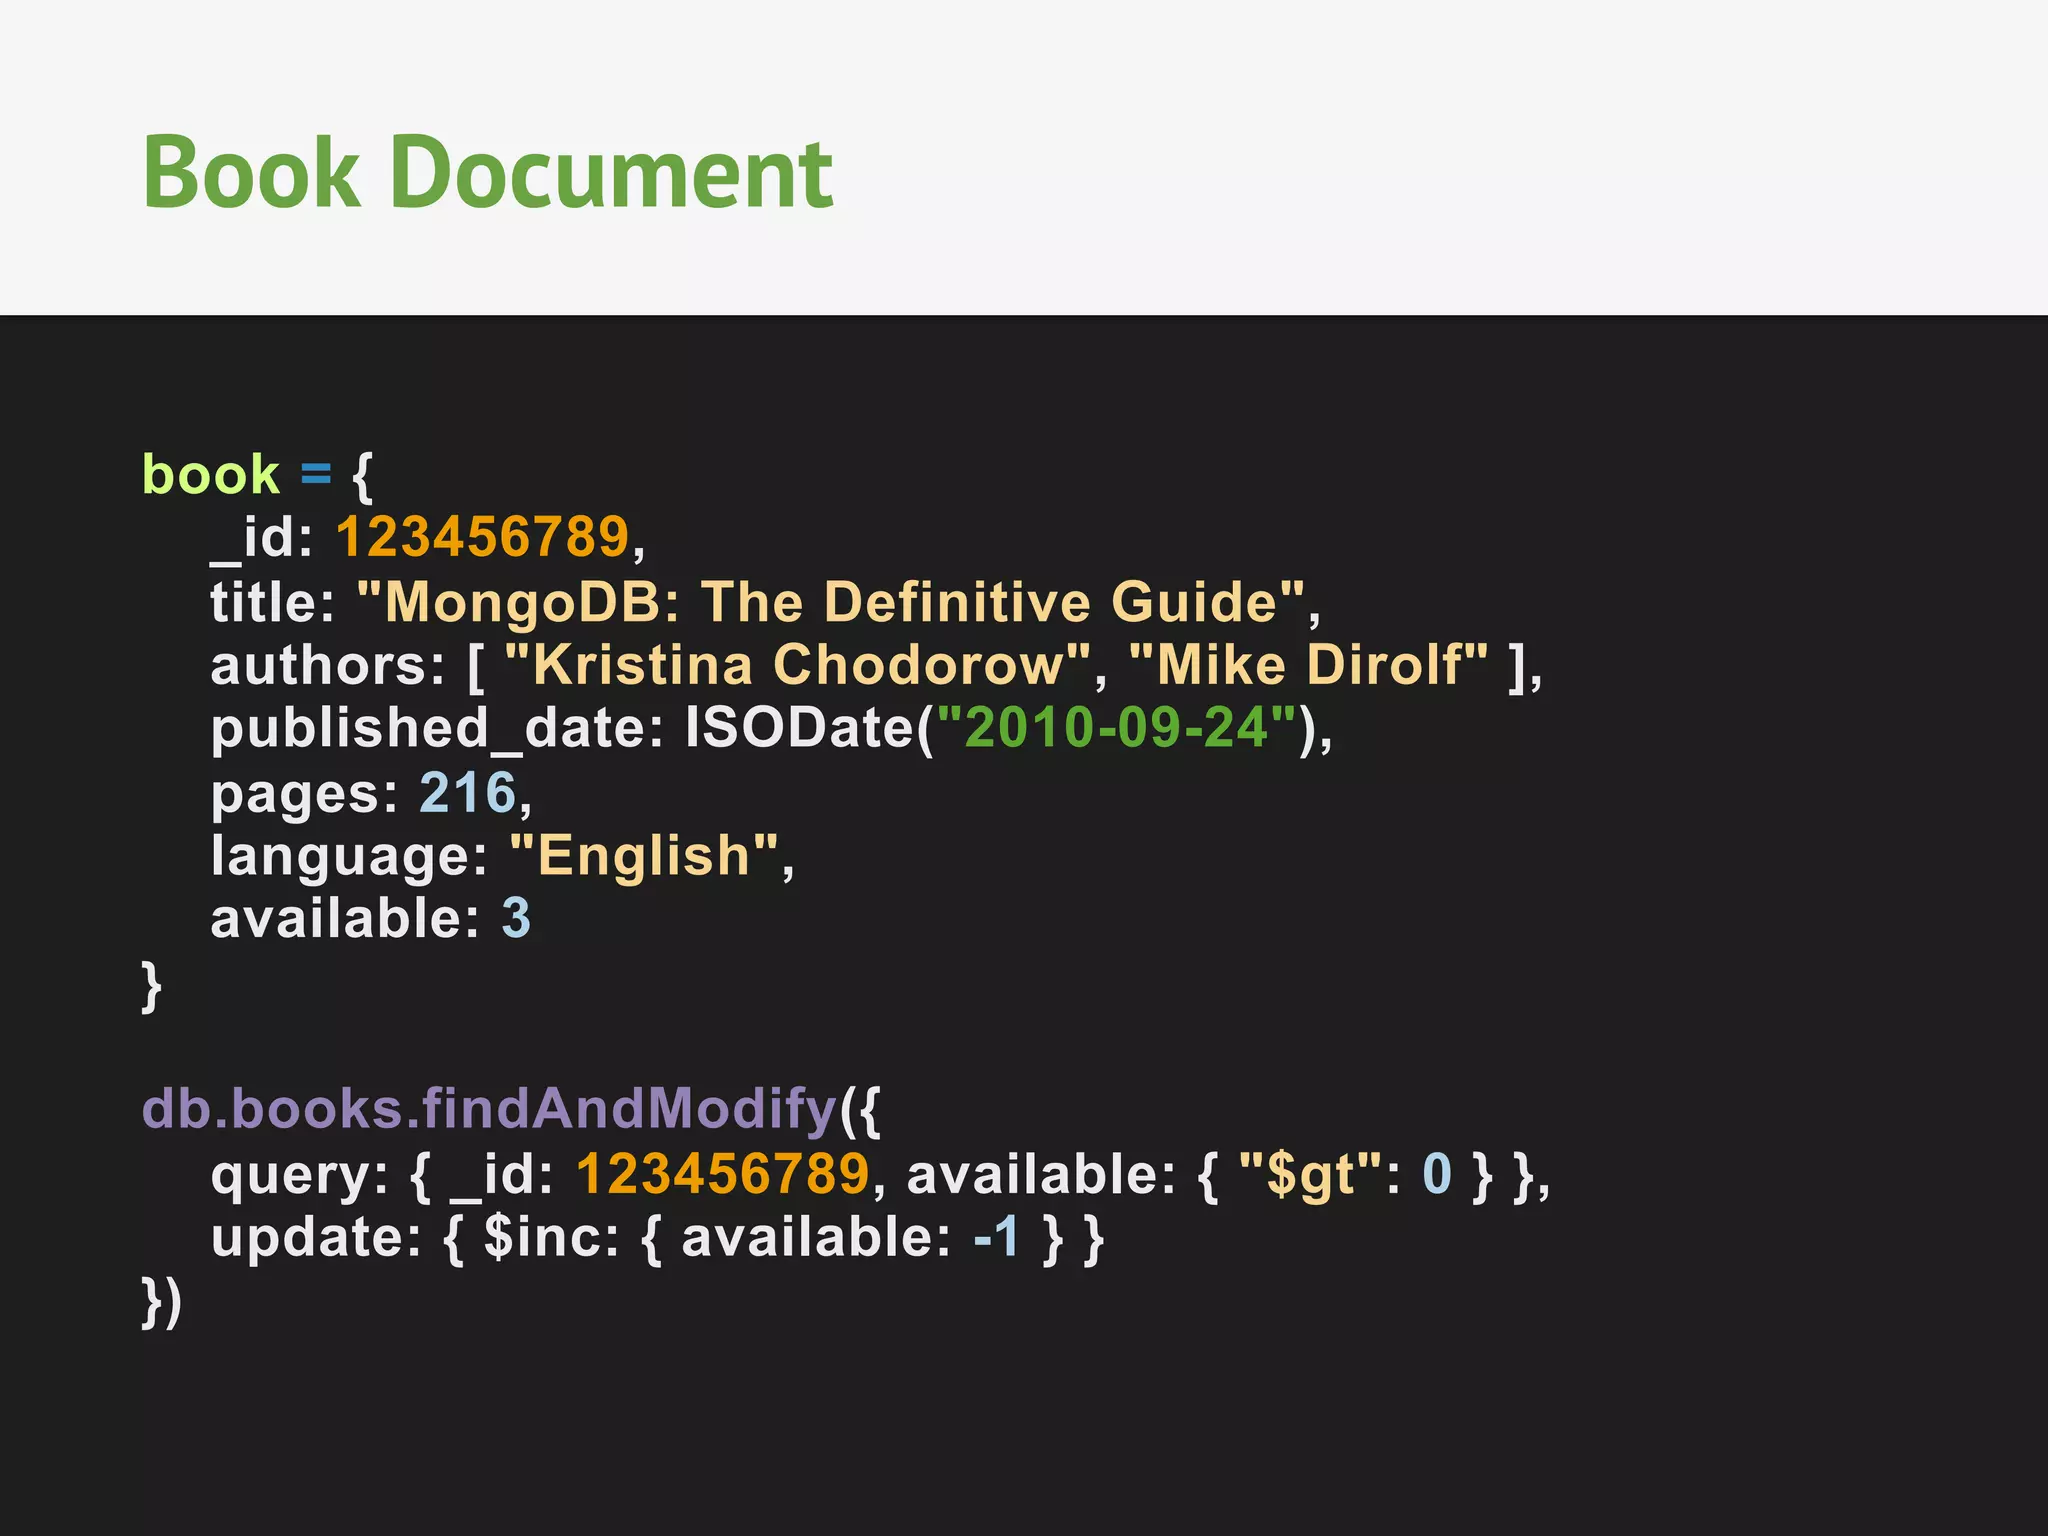This screenshot has height=1536, width=2048.
Task: Click the 'query:' key in findAndModify
Action: [x=299, y=1175]
